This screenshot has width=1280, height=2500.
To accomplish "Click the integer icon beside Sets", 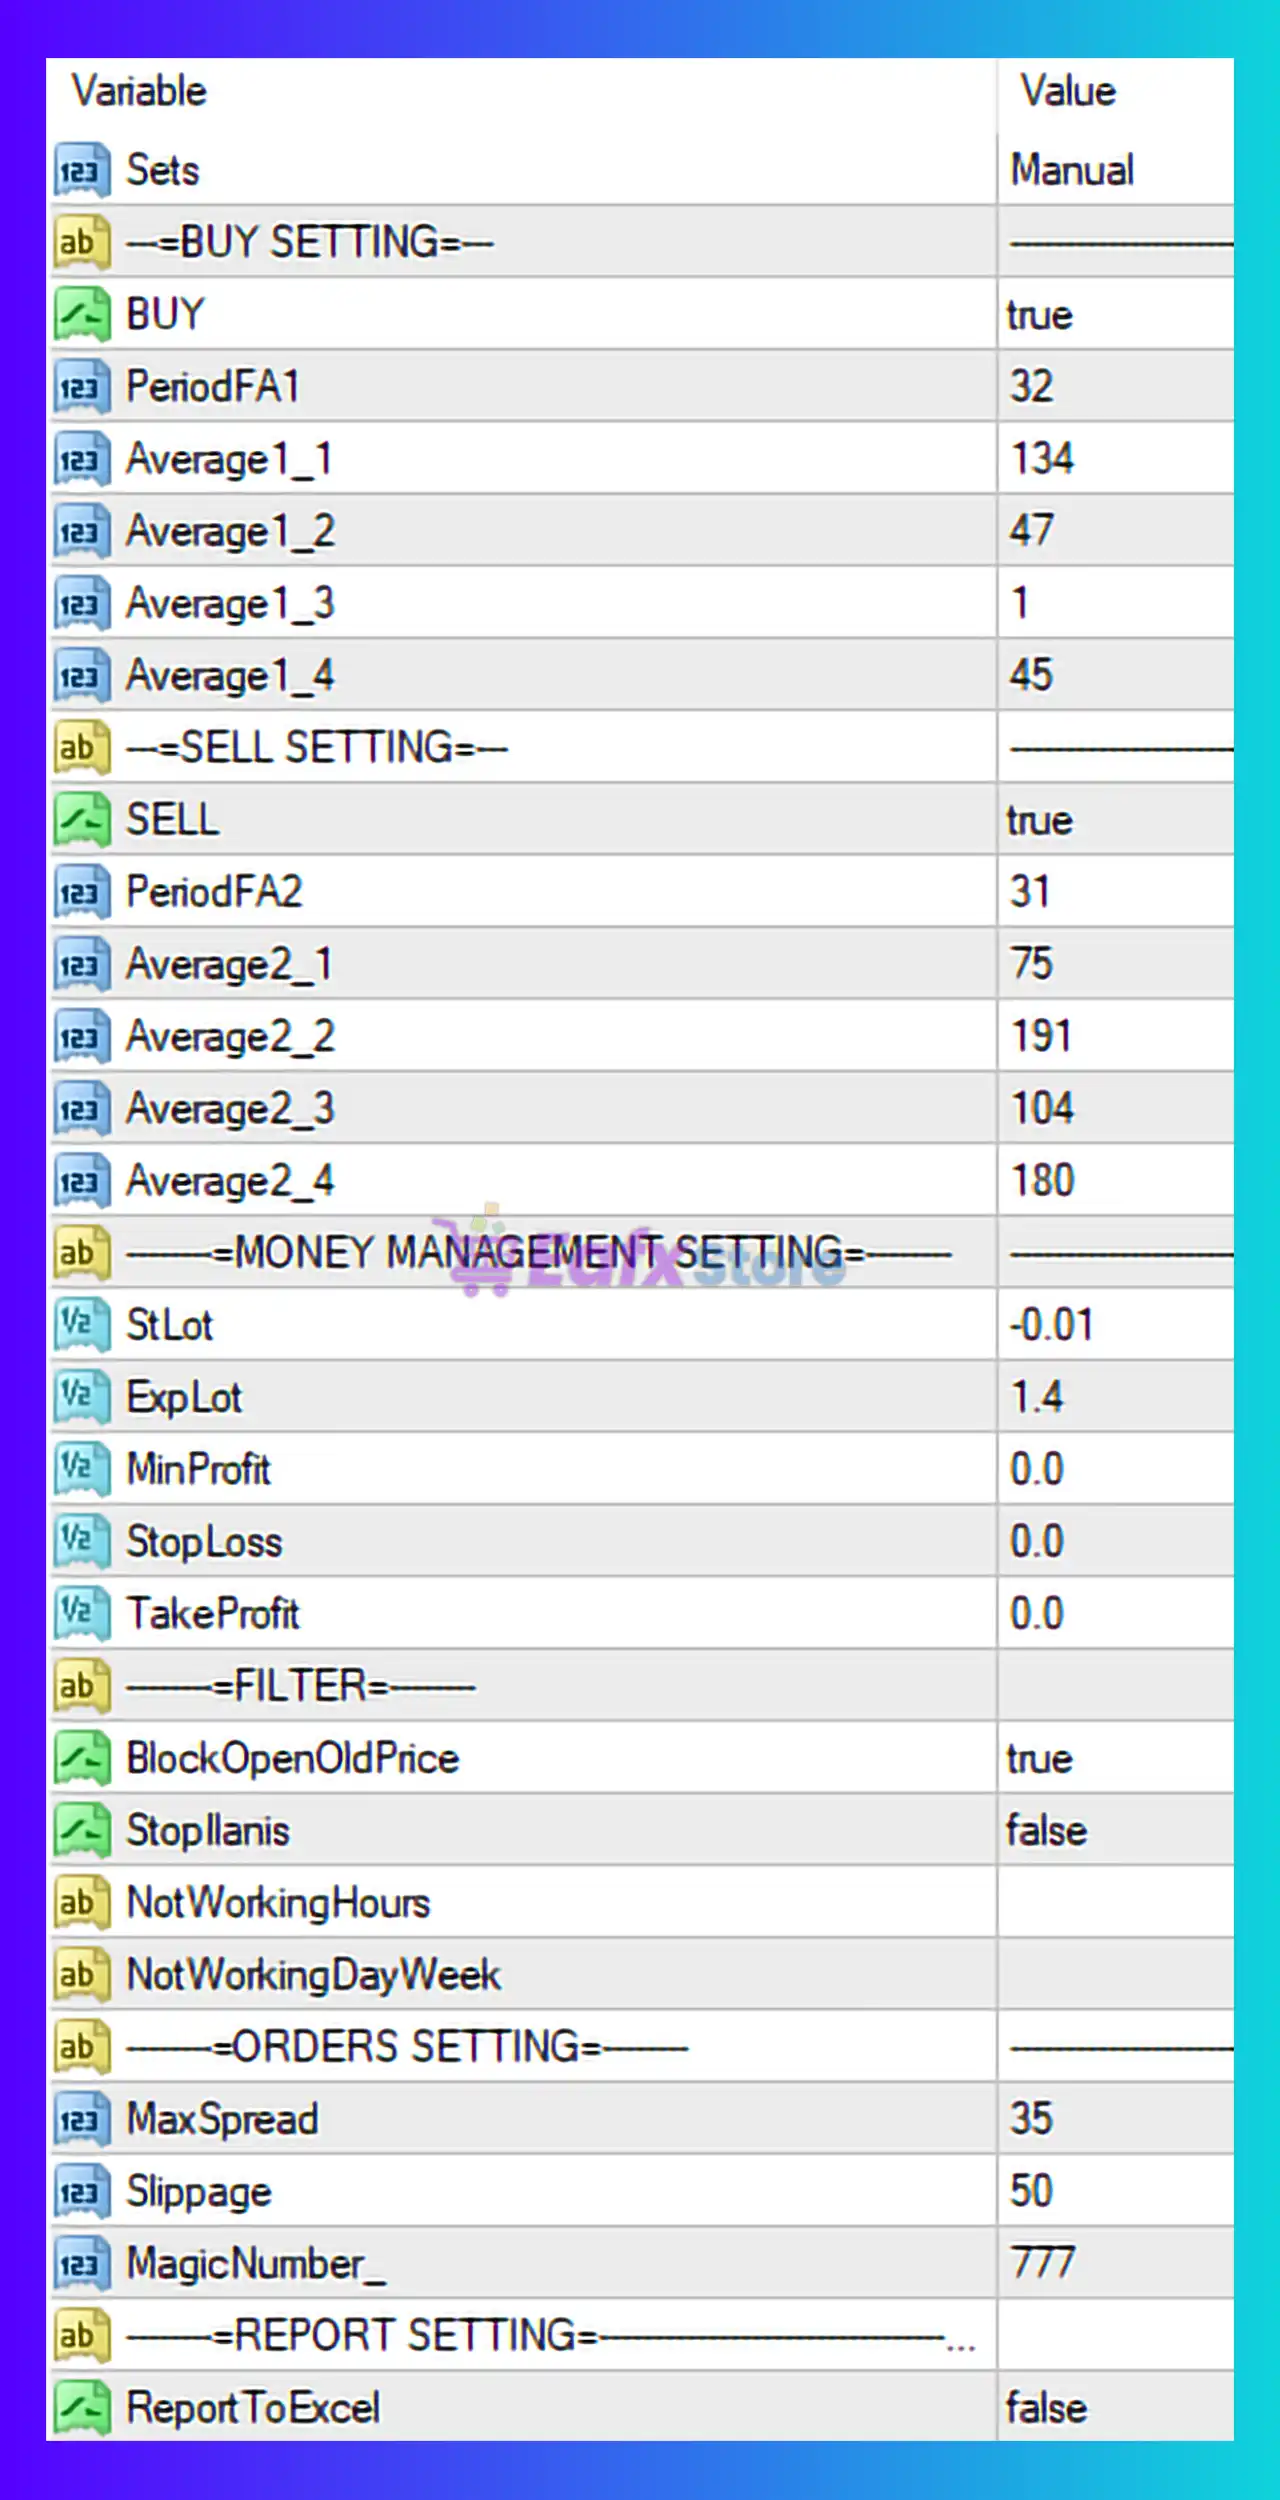I will tap(81, 171).
